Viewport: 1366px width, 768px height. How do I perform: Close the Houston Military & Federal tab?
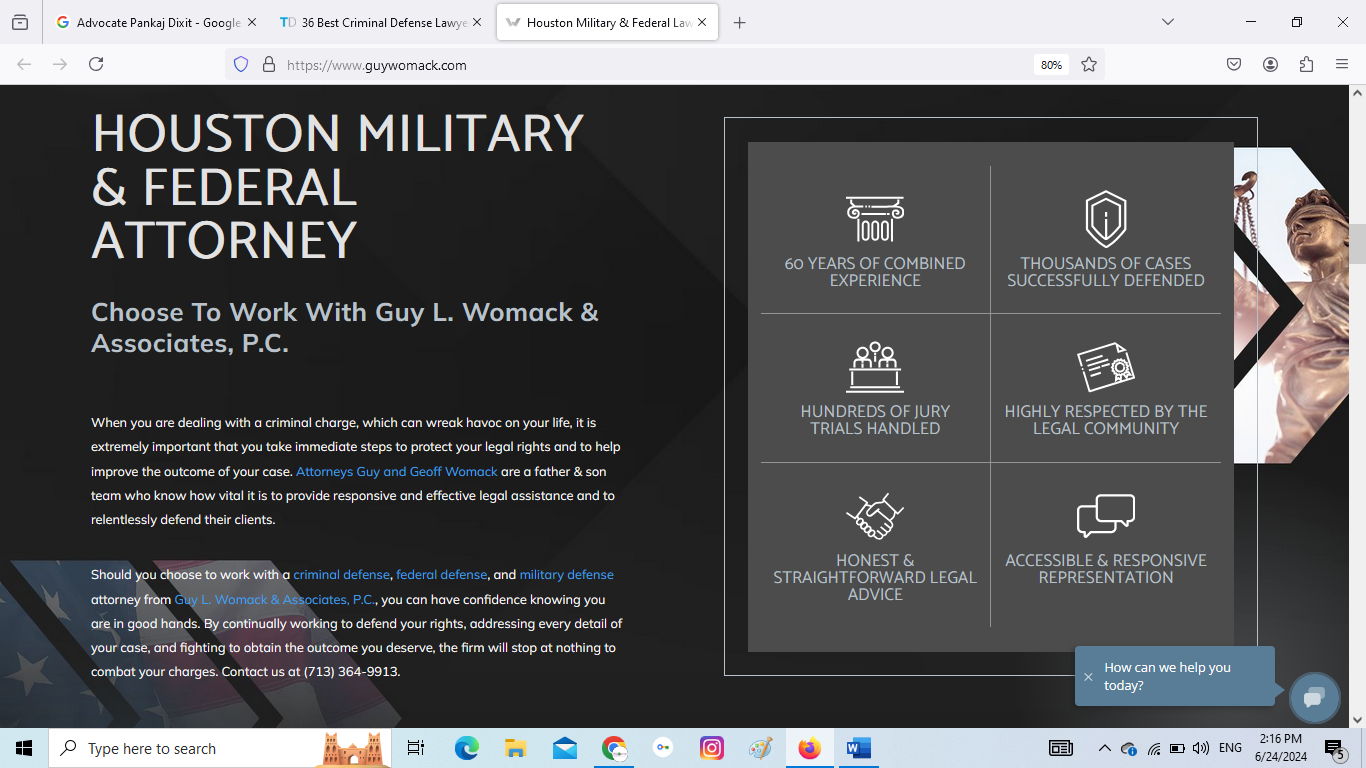point(702,22)
